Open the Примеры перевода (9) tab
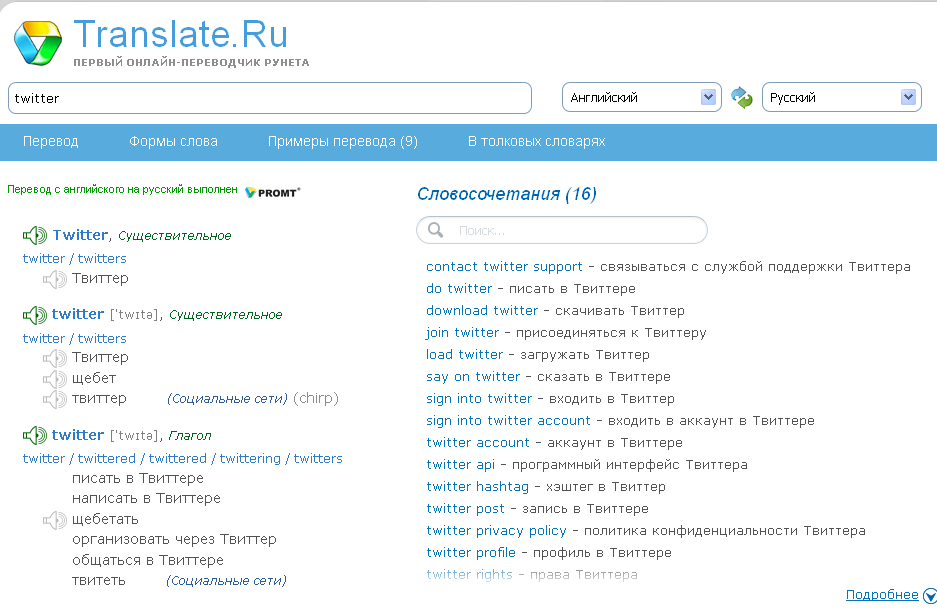937x615 pixels. coord(342,142)
